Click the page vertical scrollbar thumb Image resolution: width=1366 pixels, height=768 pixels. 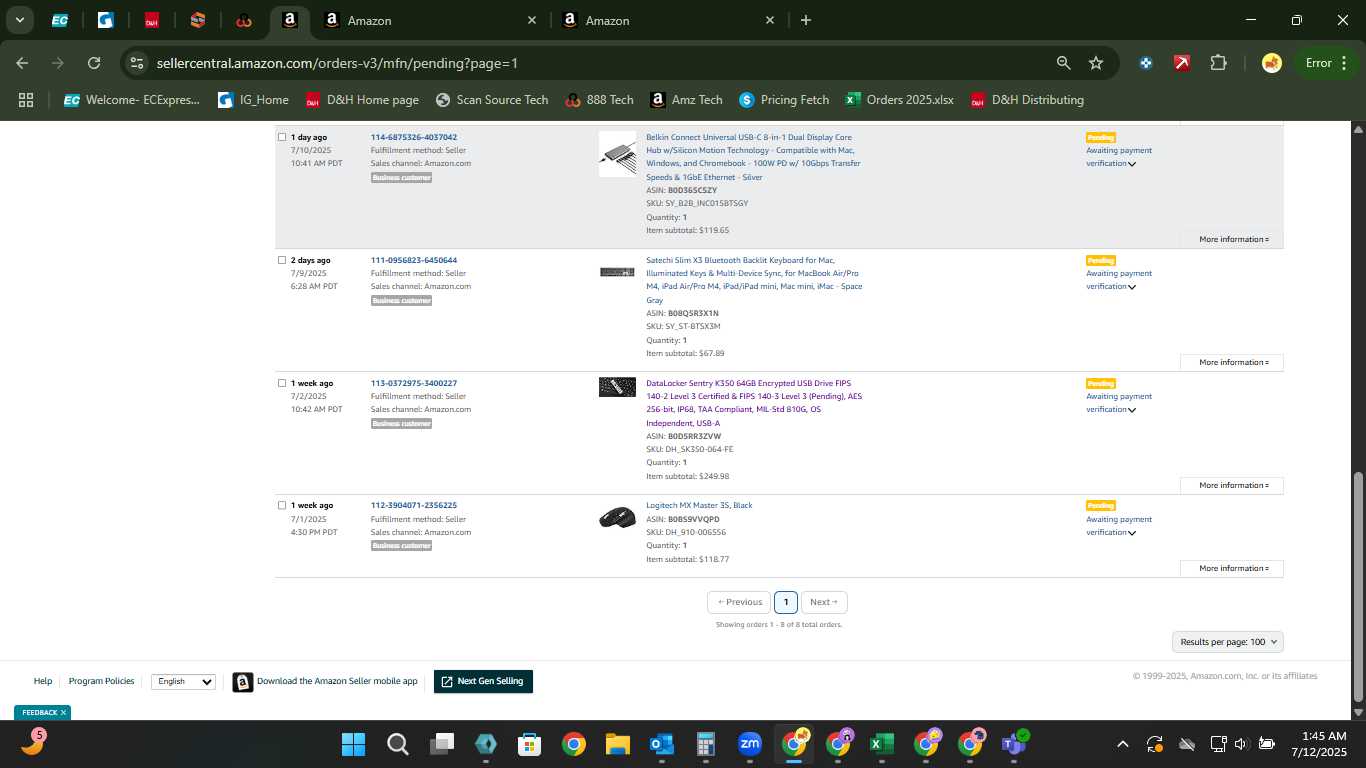point(1358,587)
